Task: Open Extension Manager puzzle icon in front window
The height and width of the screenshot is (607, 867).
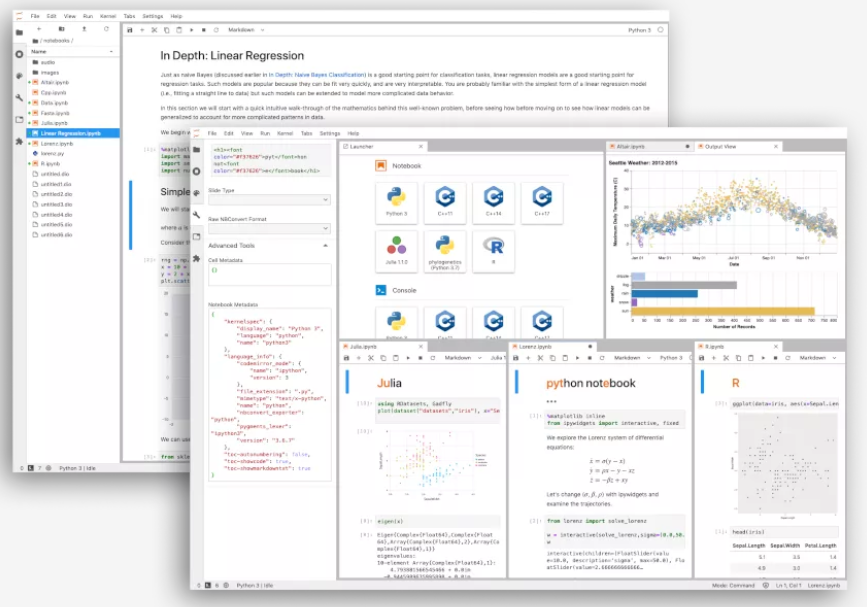Action: point(197,258)
